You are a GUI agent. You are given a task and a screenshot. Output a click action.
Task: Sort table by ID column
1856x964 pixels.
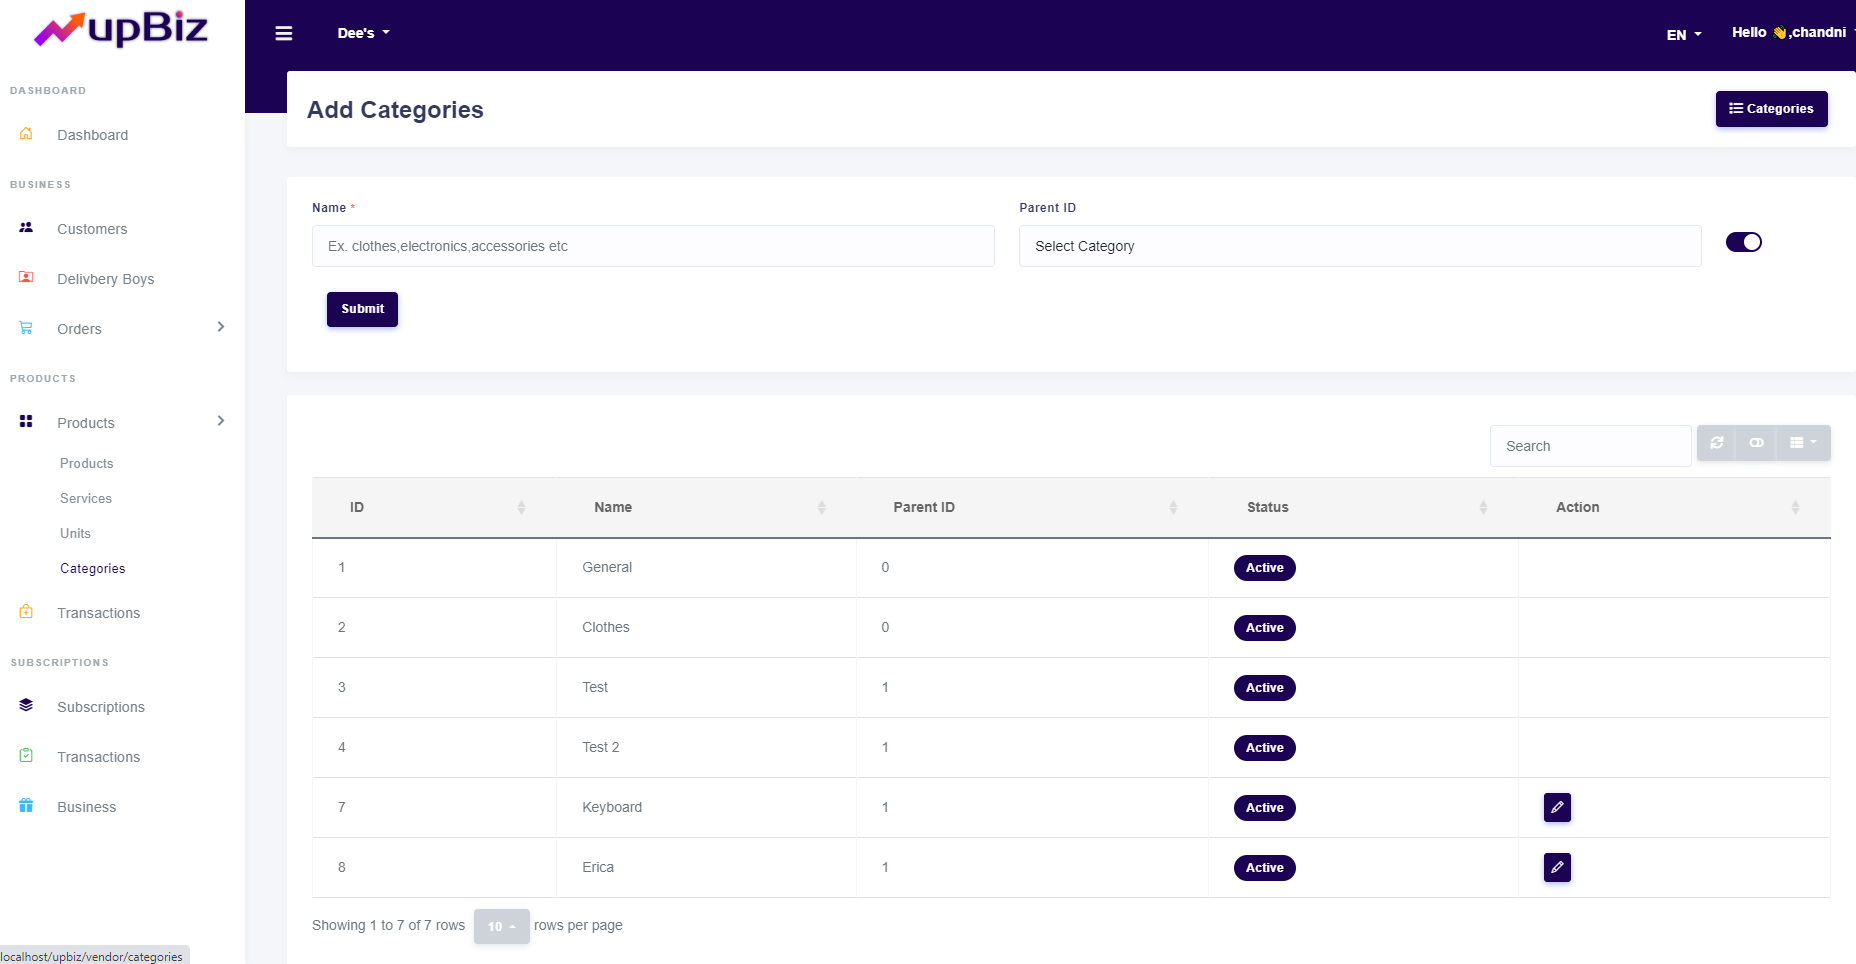tap(434, 507)
